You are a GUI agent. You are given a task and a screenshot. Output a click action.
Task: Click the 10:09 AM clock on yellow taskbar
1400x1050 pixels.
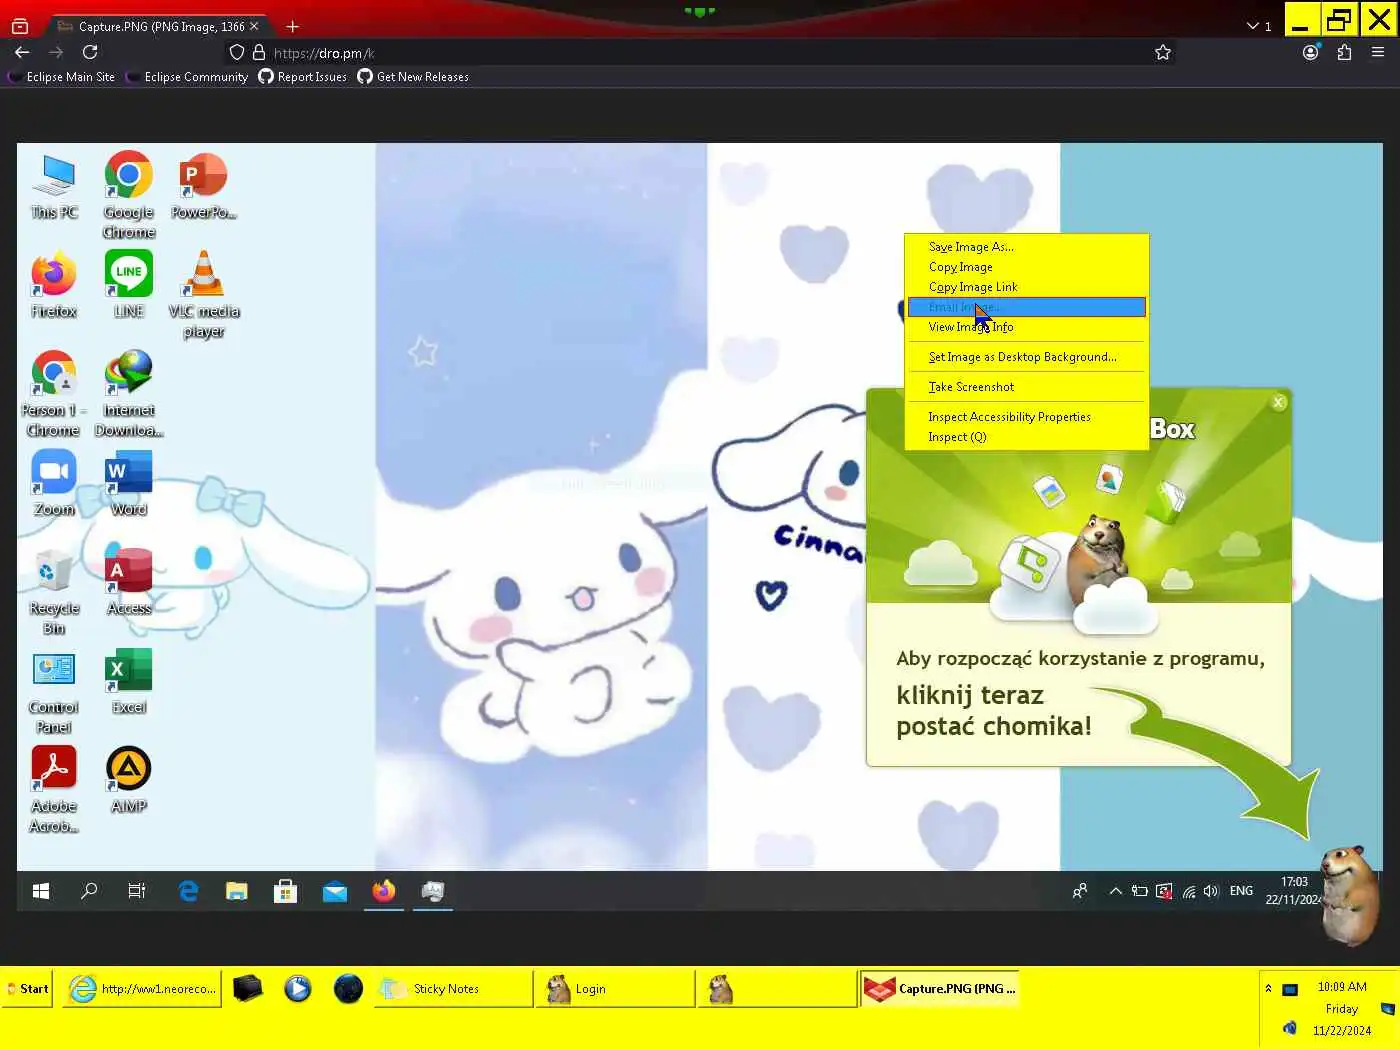point(1342,987)
